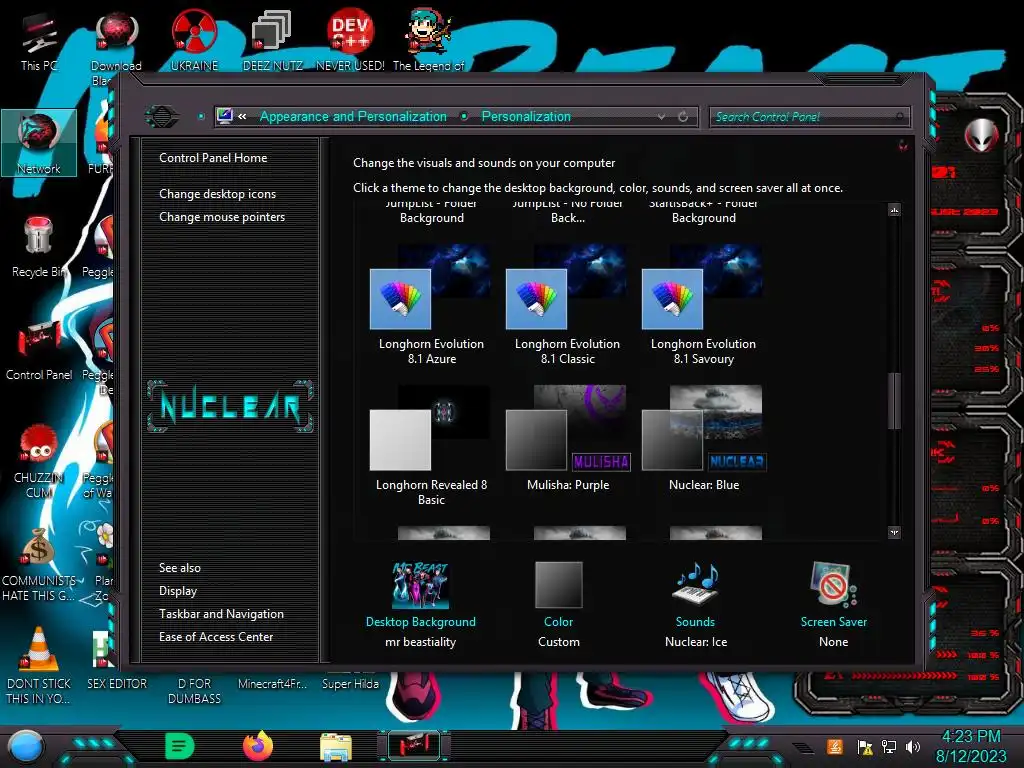Open the taskbar clock showing 4:23 PM

click(x=971, y=746)
